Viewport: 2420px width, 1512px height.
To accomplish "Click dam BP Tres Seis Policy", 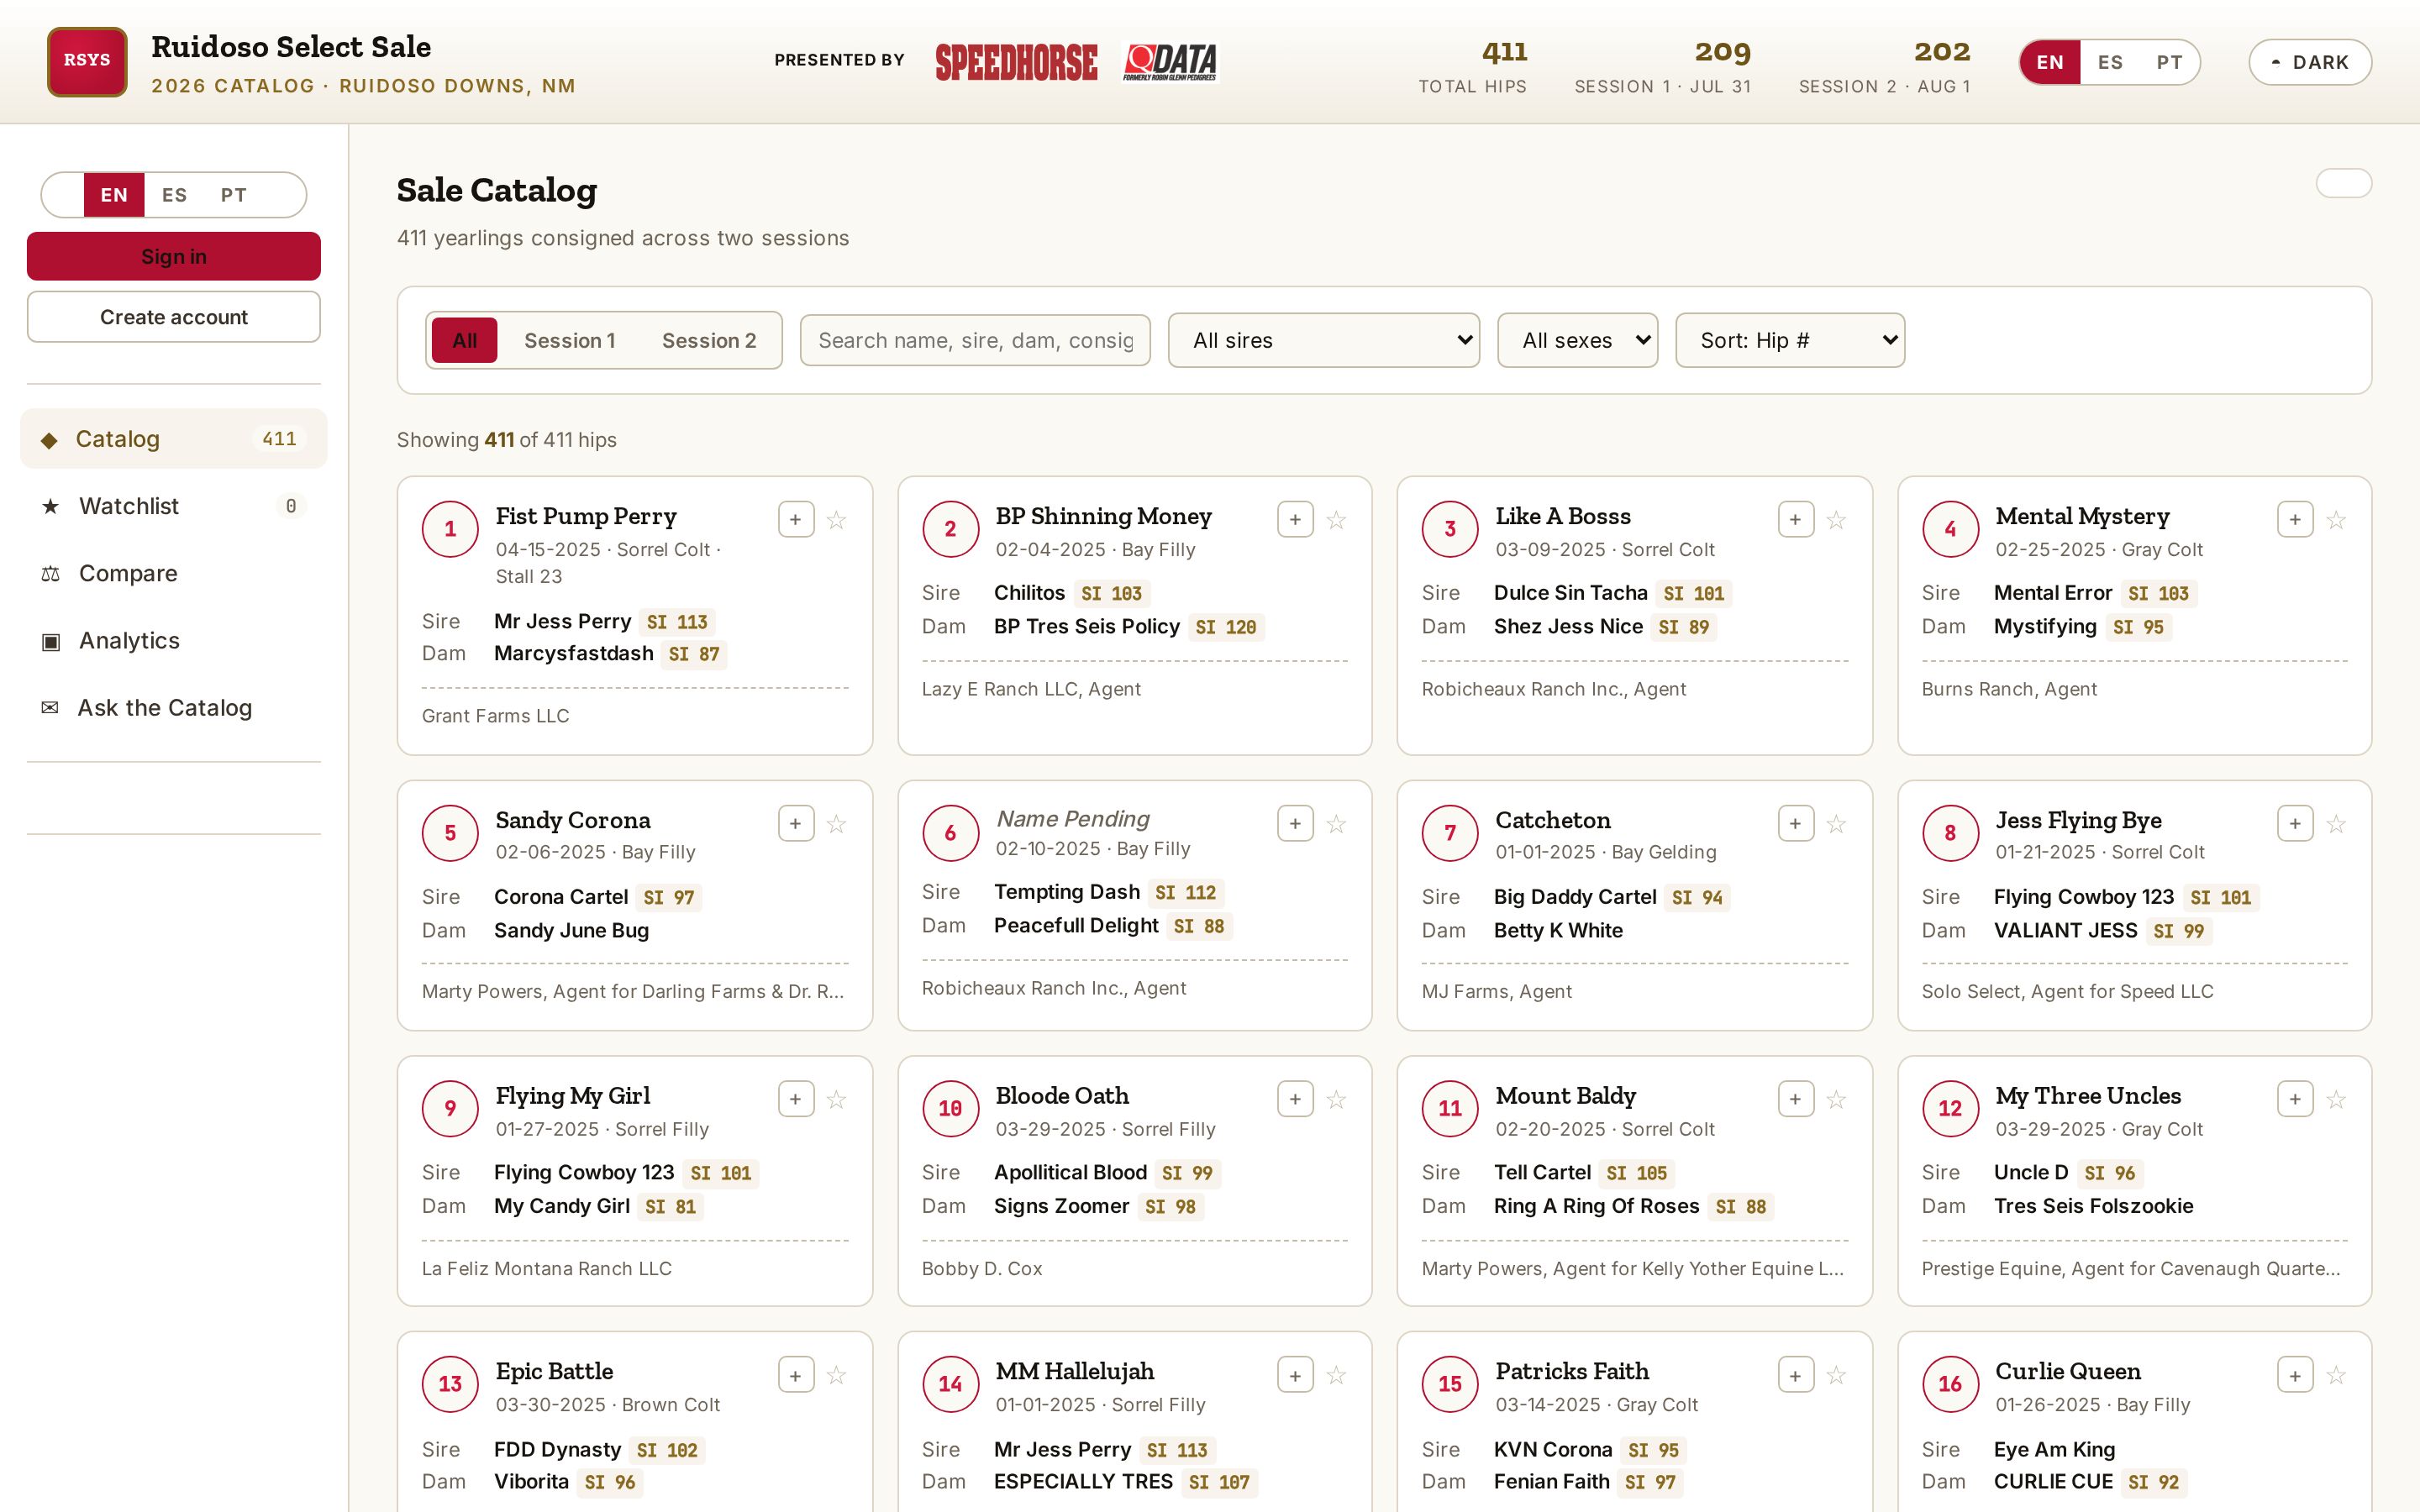I will [1087, 626].
